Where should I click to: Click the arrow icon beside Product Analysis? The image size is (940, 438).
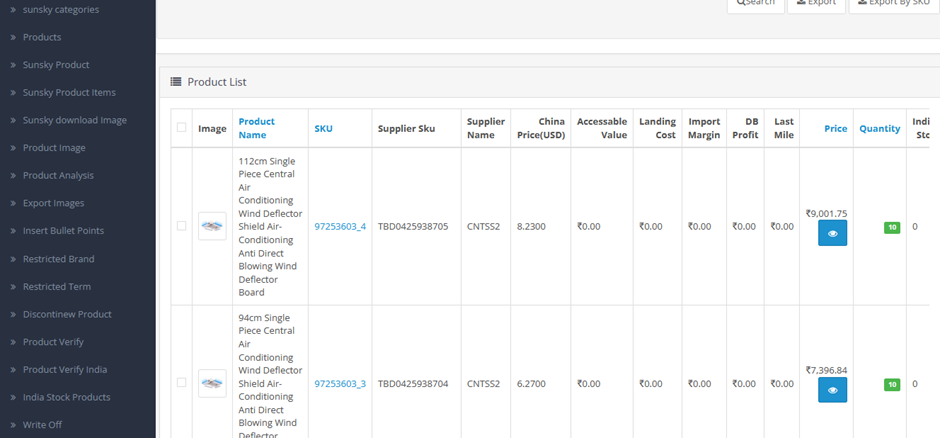(12, 176)
